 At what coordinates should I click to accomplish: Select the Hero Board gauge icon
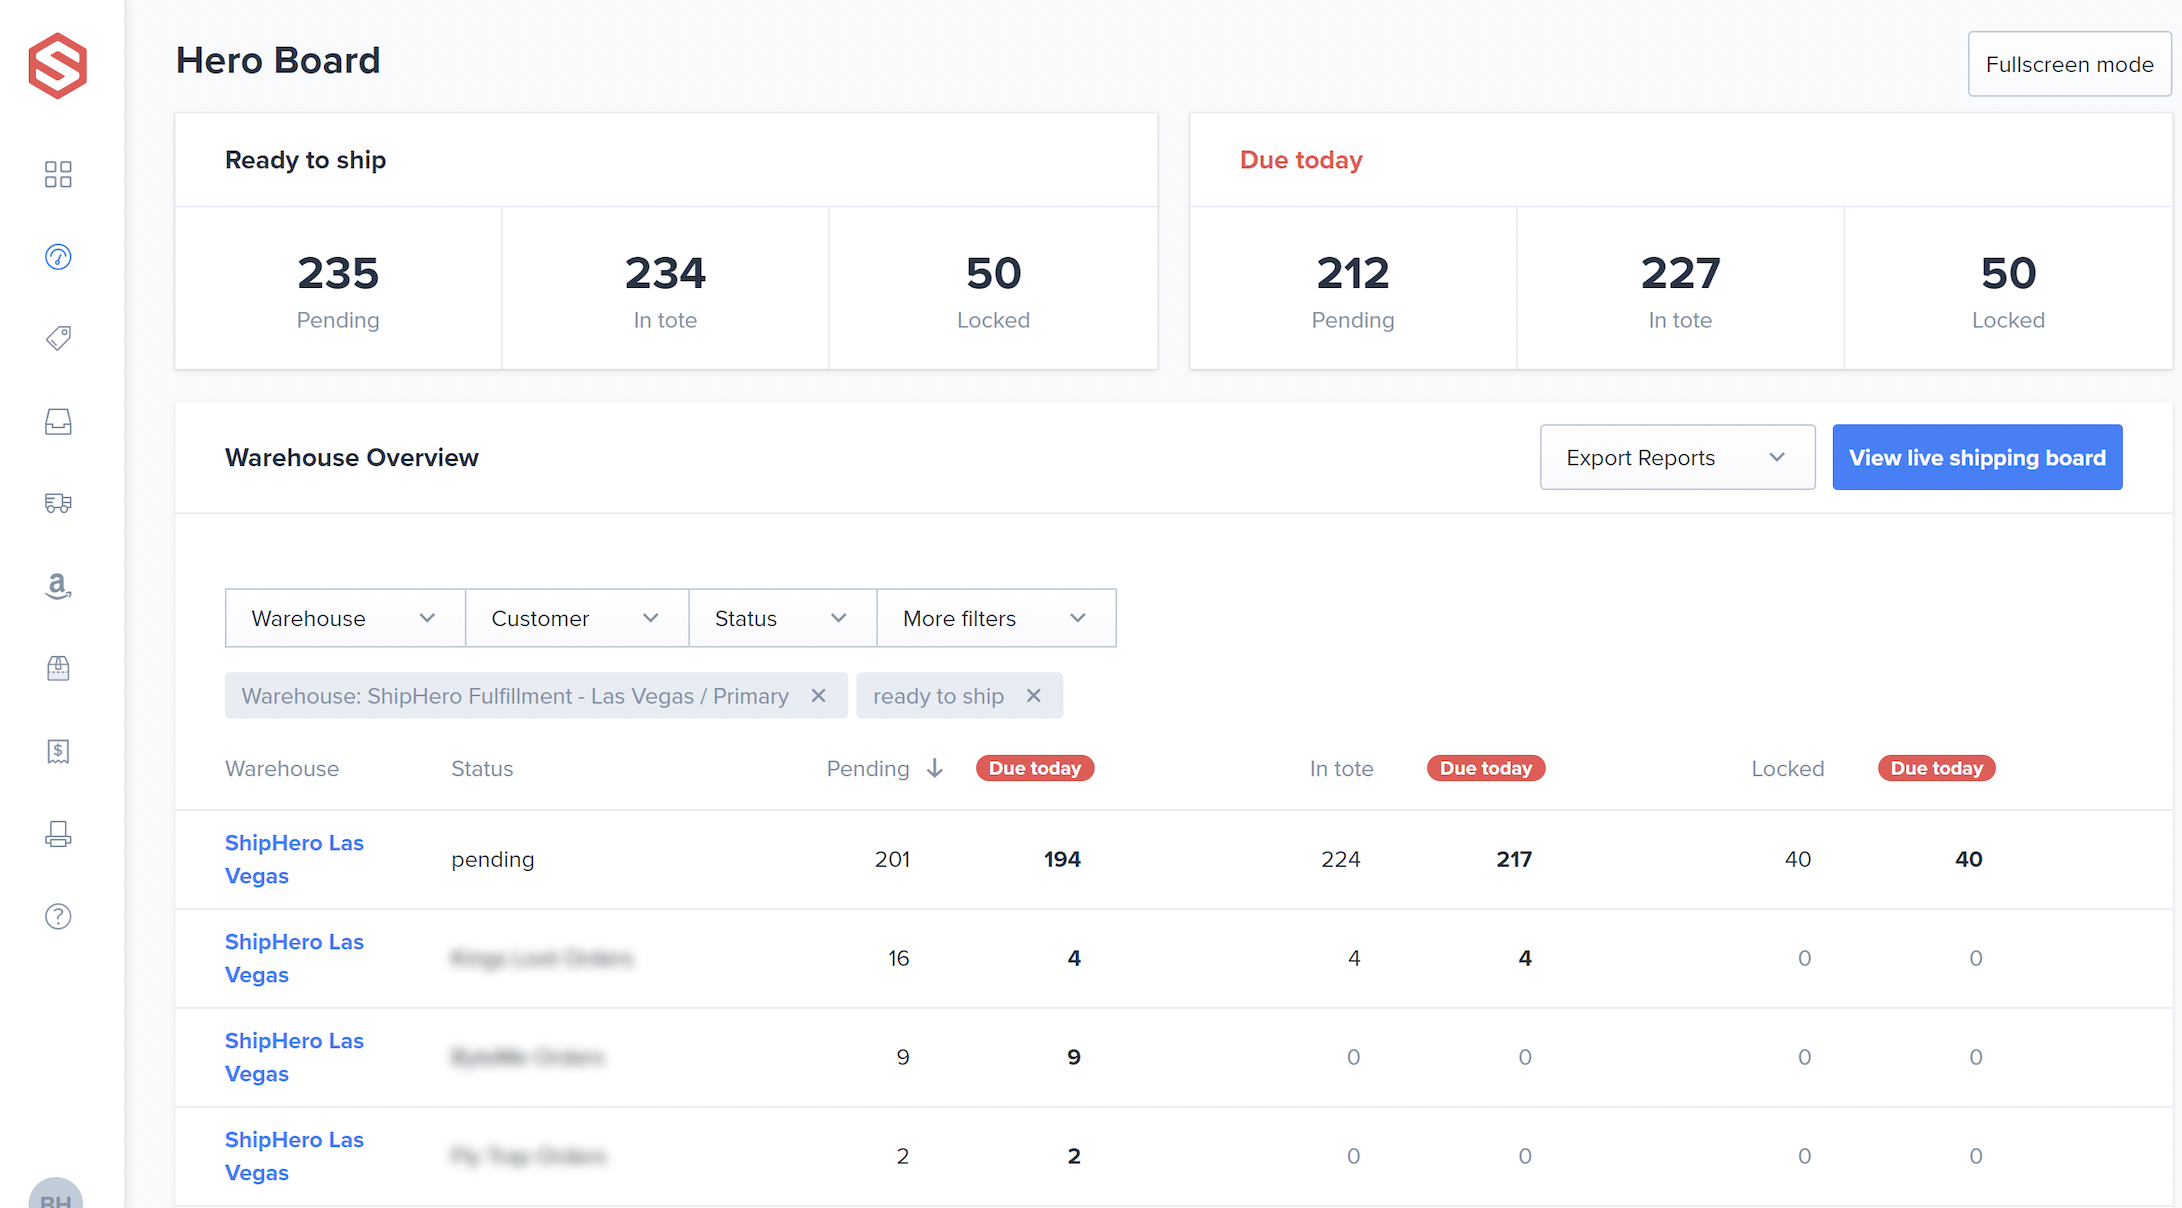(x=57, y=257)
